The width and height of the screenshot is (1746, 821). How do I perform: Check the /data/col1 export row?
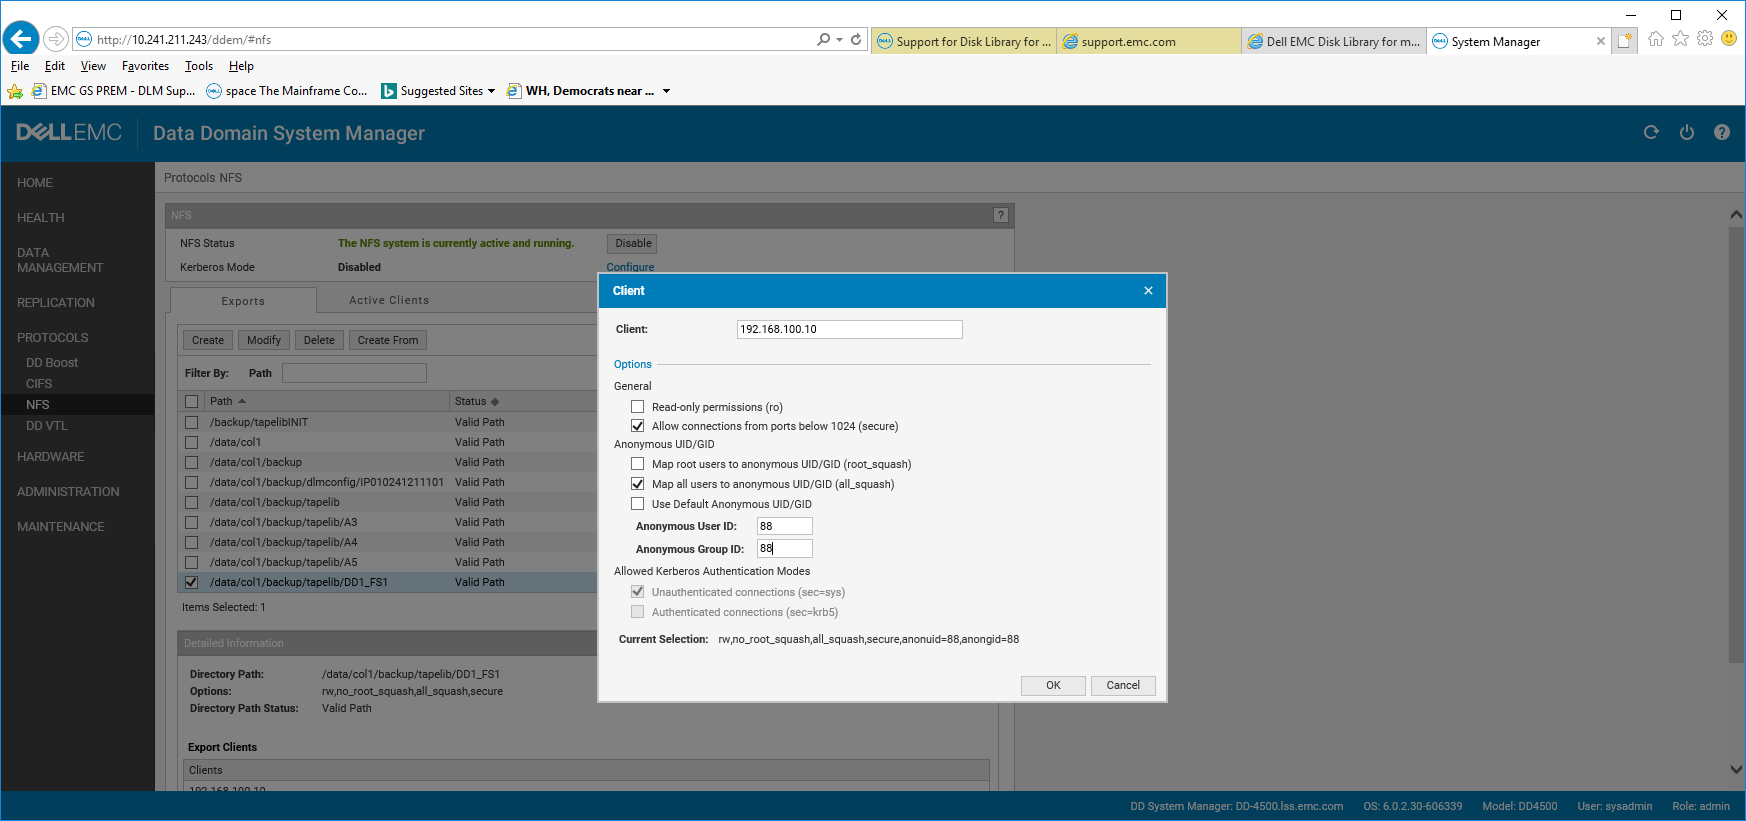pyautogui.click(x=192, y=442)
